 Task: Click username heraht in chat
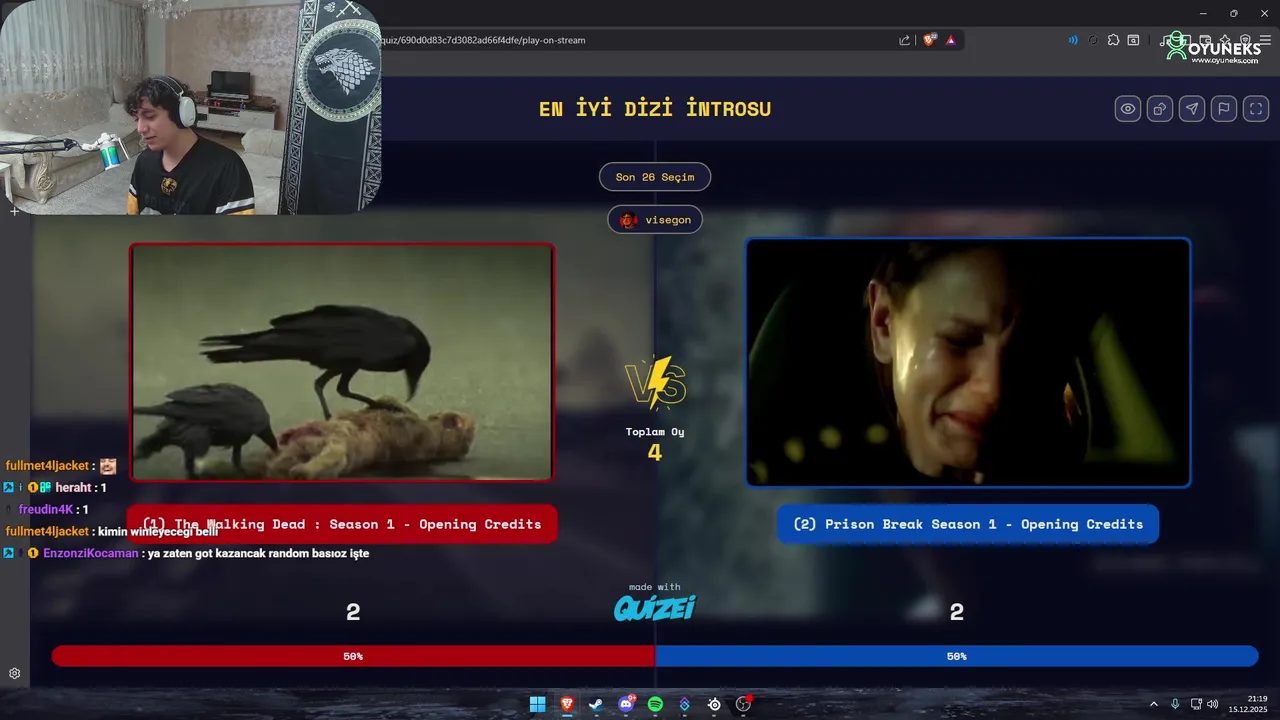point(74,487)
